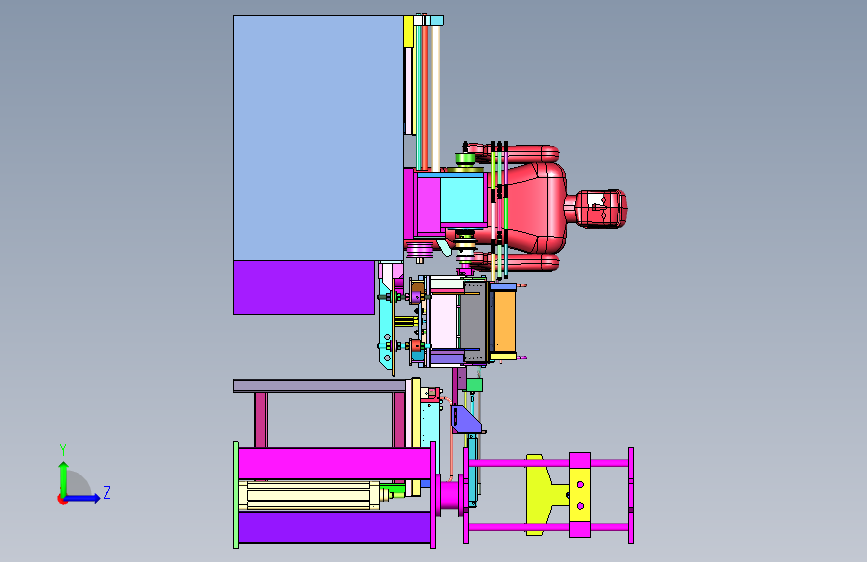Click the red origin ball of the coordinate triad

pyautogui.click(x=62, y=499)
